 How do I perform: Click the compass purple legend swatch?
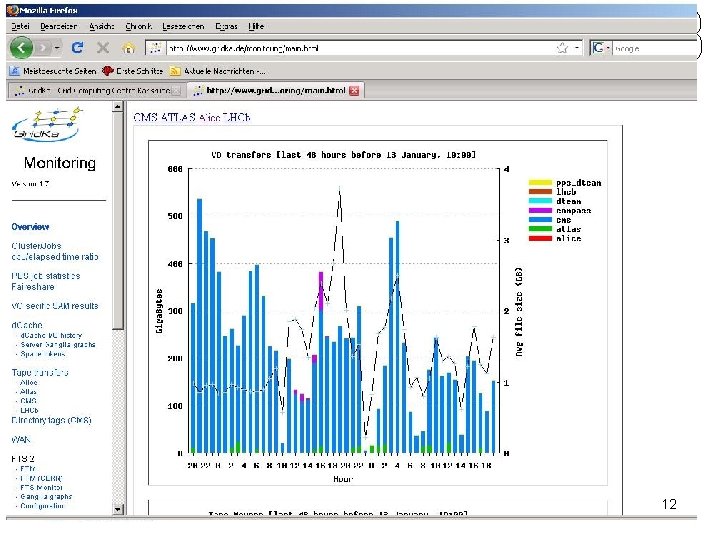tap(540, 211)
